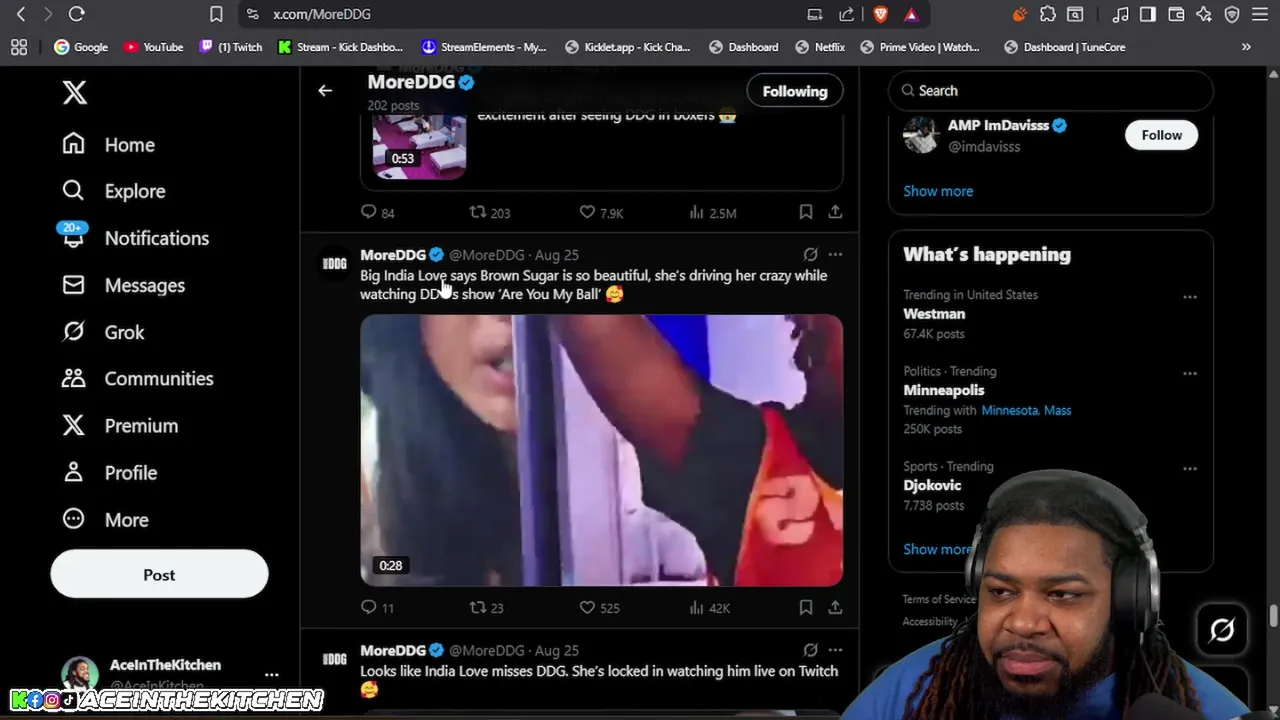Open more menu on India Love Twitch post
The width and height of the screenshot is (1280, 720).
pos(835,650)
